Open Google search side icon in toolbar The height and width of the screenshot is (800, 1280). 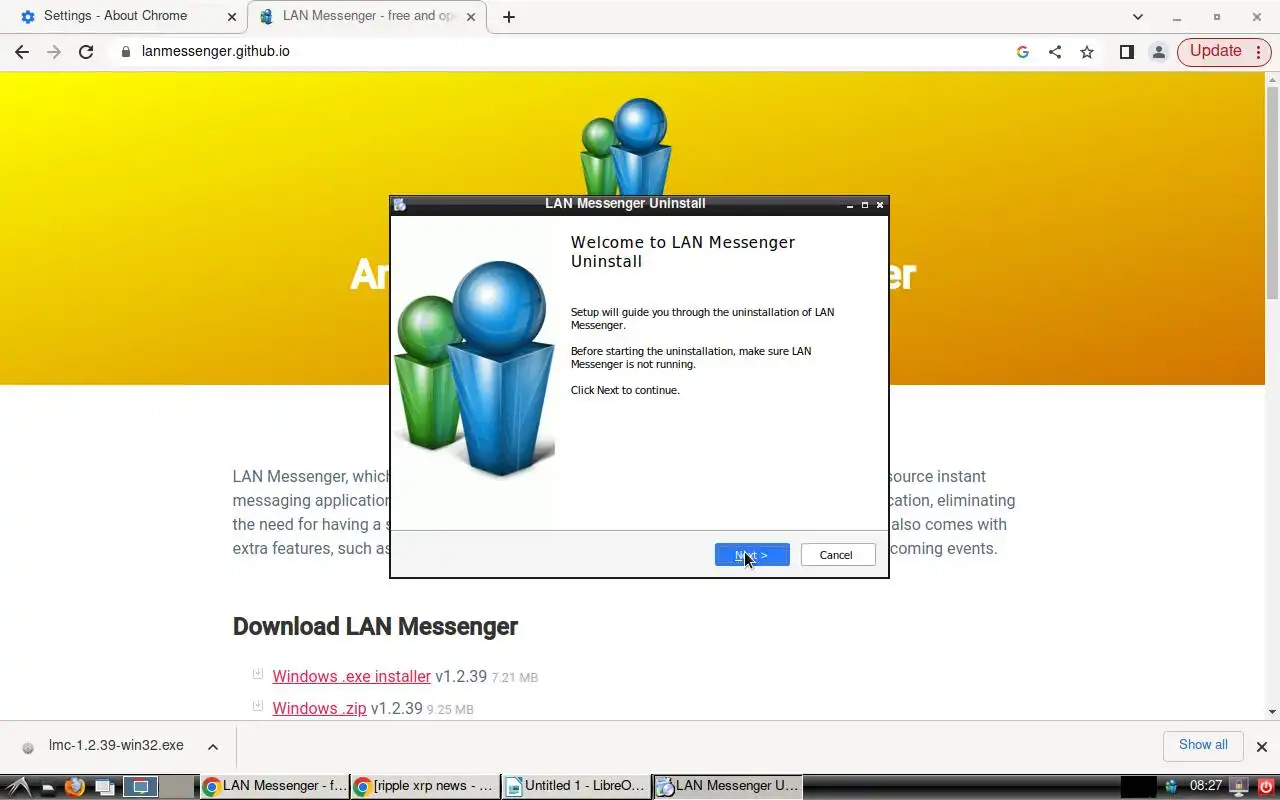coord(1022,52)
